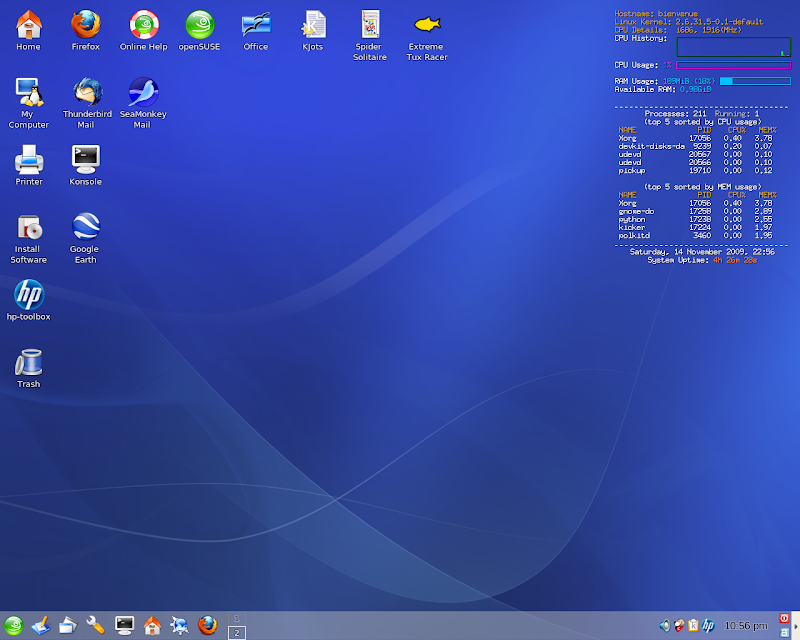Collapse the panel using right edge arrow
This screenshot has height=640, width=800.
(796, 626)
